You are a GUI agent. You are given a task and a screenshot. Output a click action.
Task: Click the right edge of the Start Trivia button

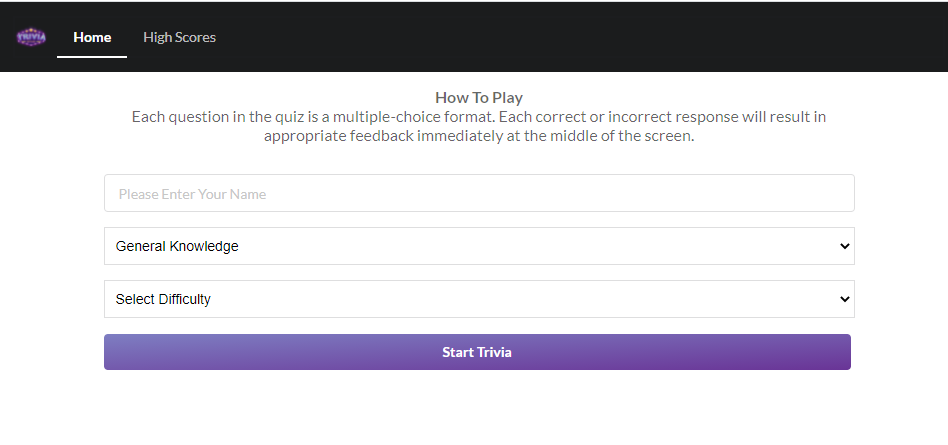click(843, 352)
